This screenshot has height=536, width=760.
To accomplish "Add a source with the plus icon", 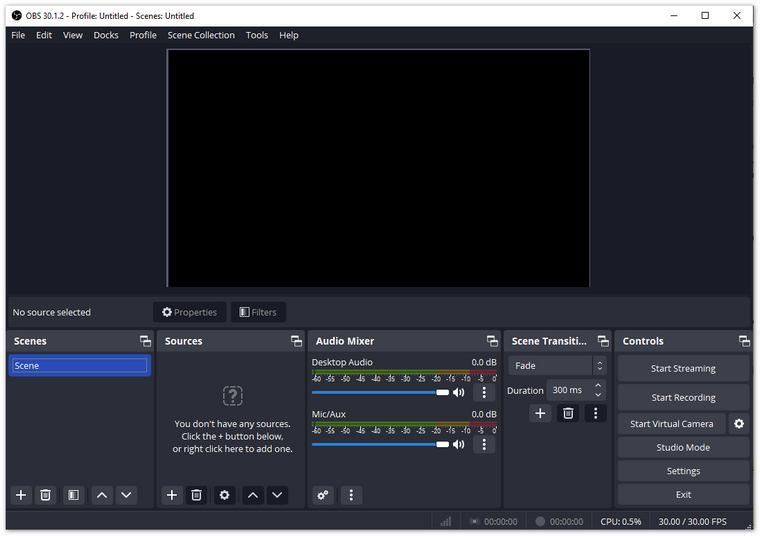I will (x=172, y=495).
